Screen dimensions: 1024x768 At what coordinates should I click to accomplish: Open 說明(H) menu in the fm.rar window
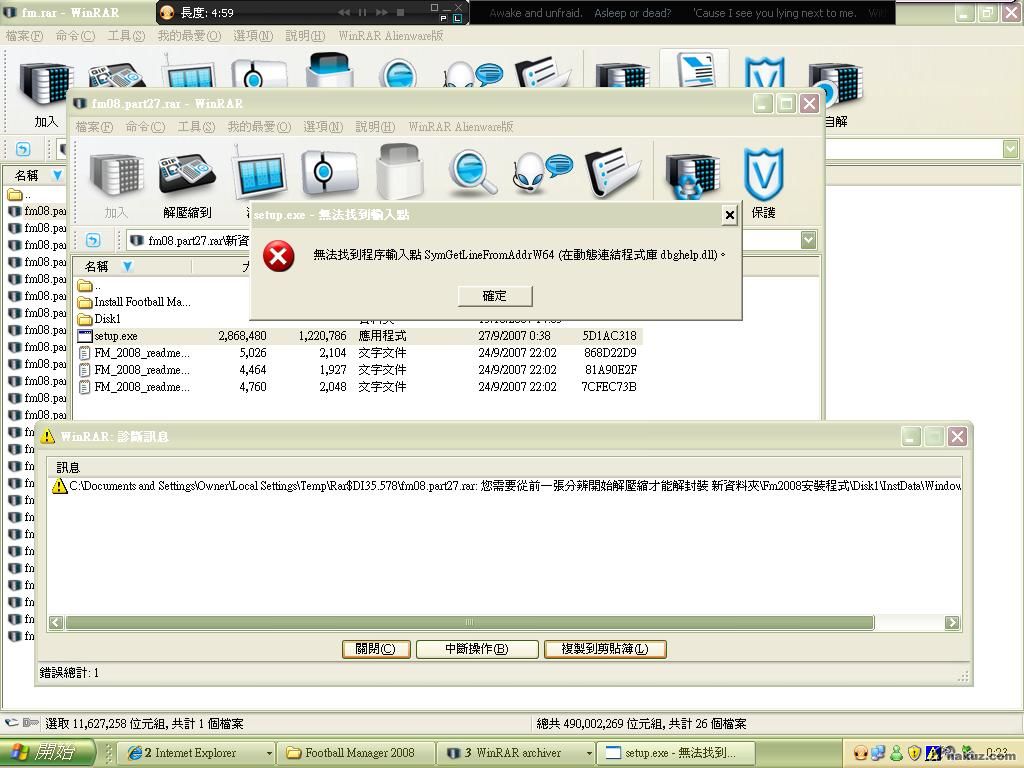click(x=305, y=36)
